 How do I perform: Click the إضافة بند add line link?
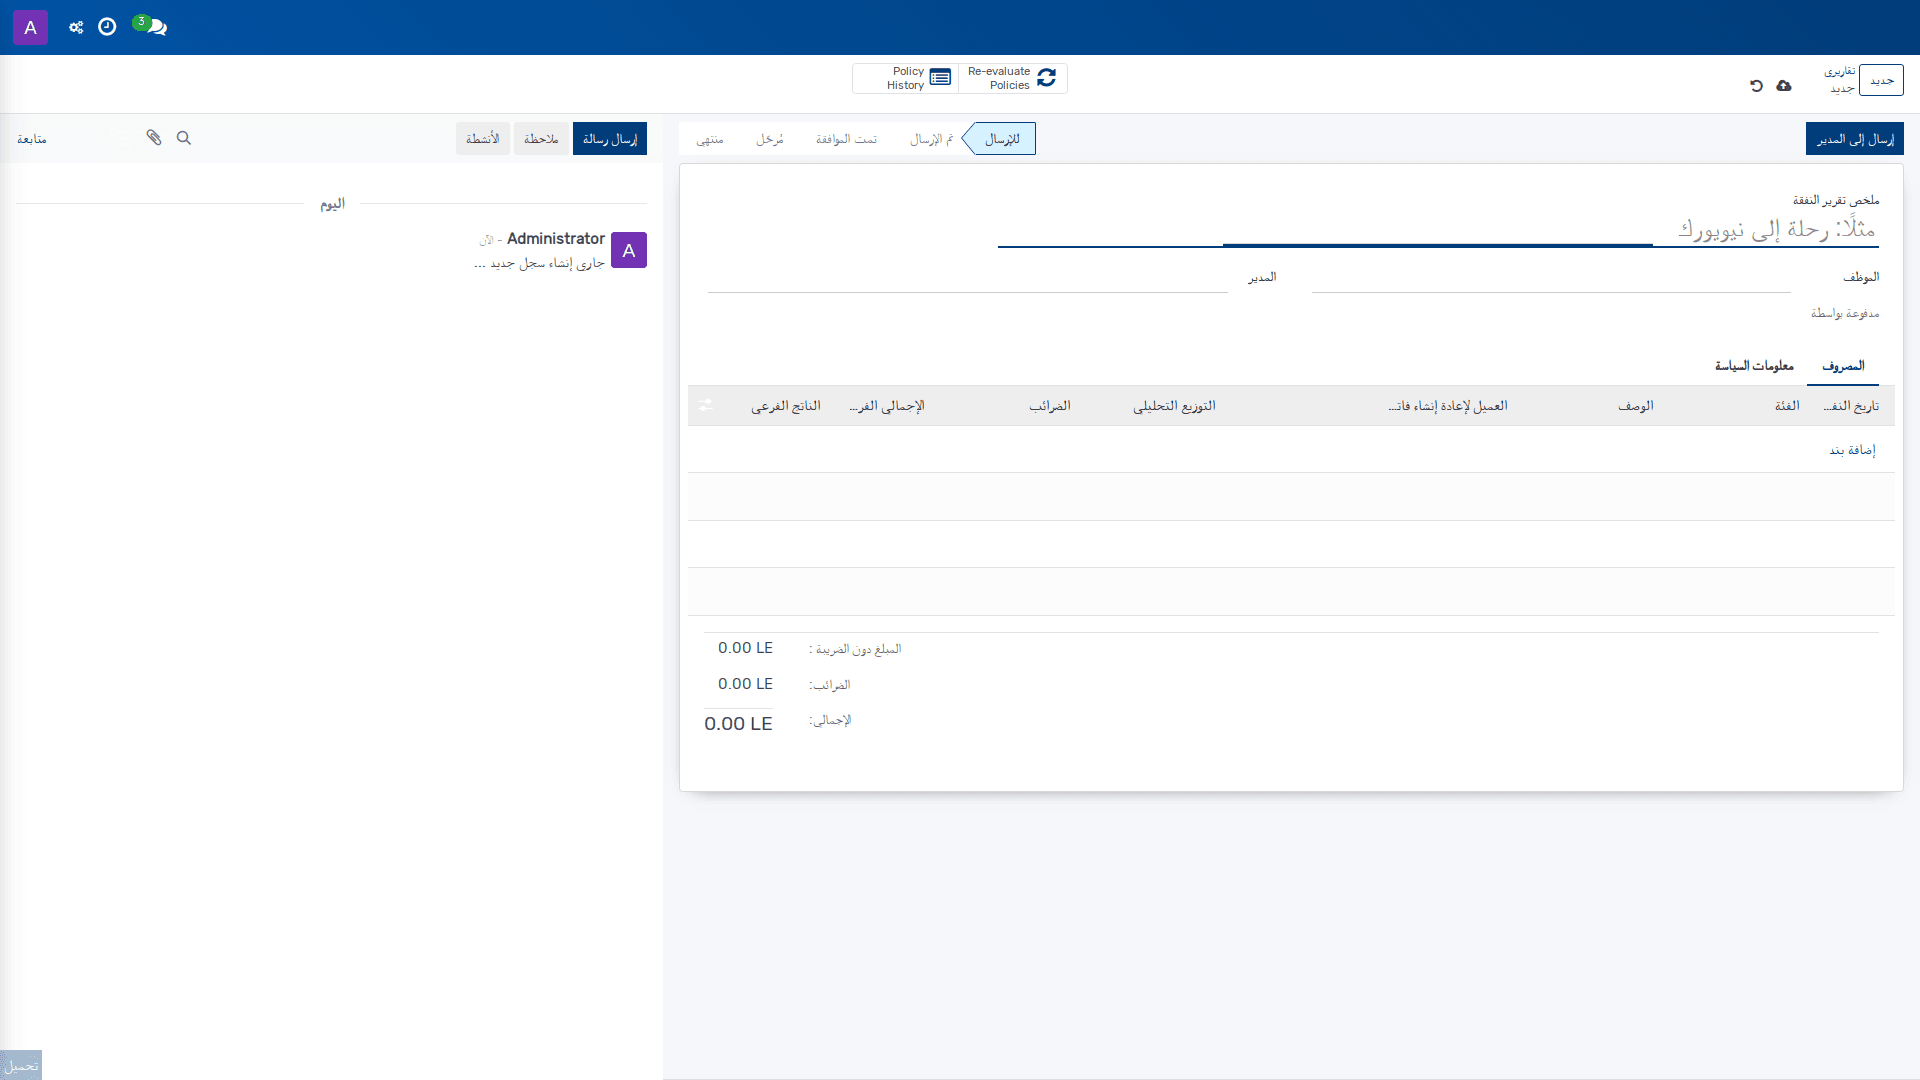pos(1852,450)
